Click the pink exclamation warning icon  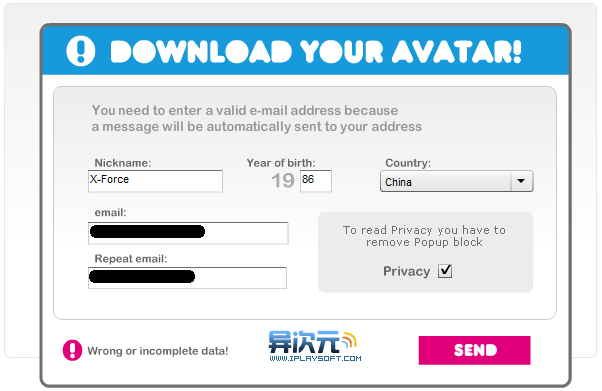(x=72, y=350)
